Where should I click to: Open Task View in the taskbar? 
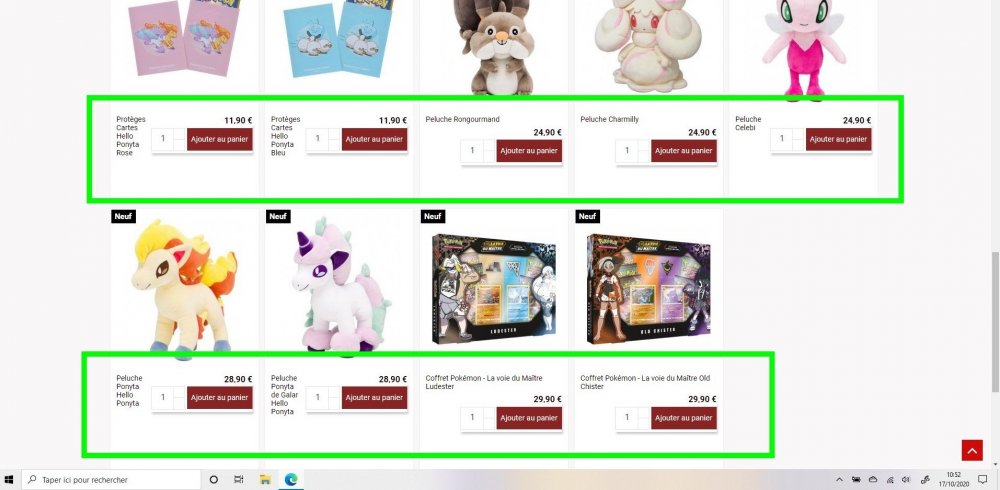tap(239, 479)
